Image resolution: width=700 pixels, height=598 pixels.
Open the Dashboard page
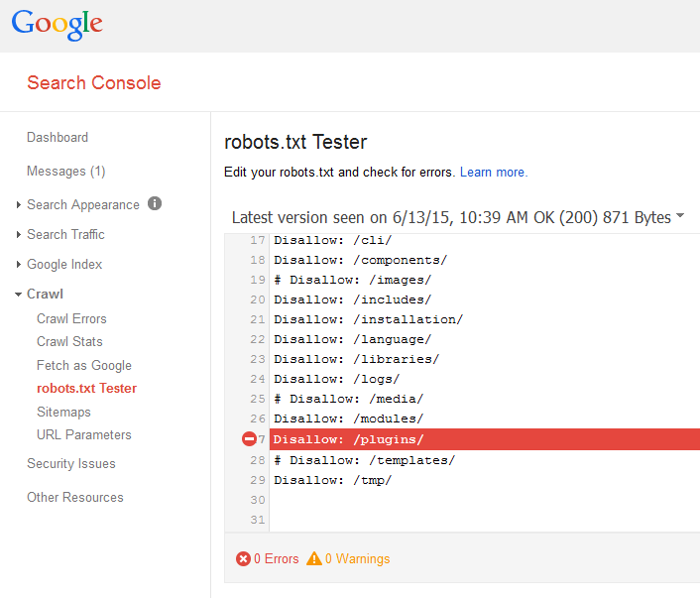tap(57, 138)
